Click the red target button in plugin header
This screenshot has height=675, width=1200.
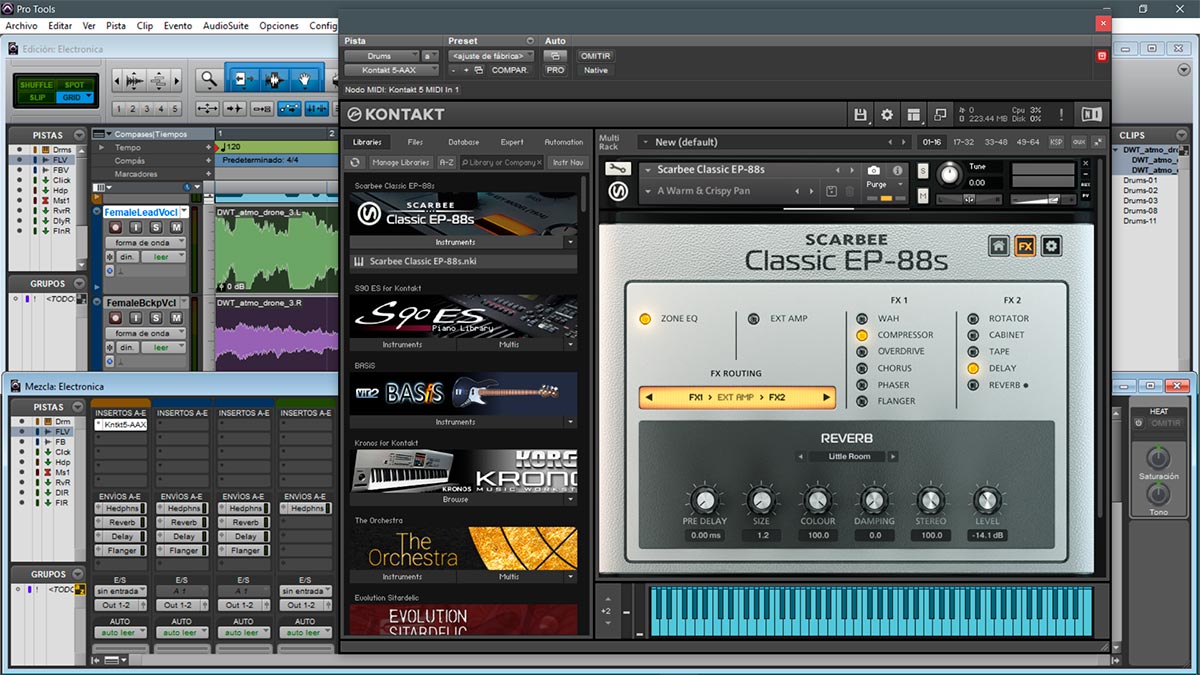pos(1102,56)
